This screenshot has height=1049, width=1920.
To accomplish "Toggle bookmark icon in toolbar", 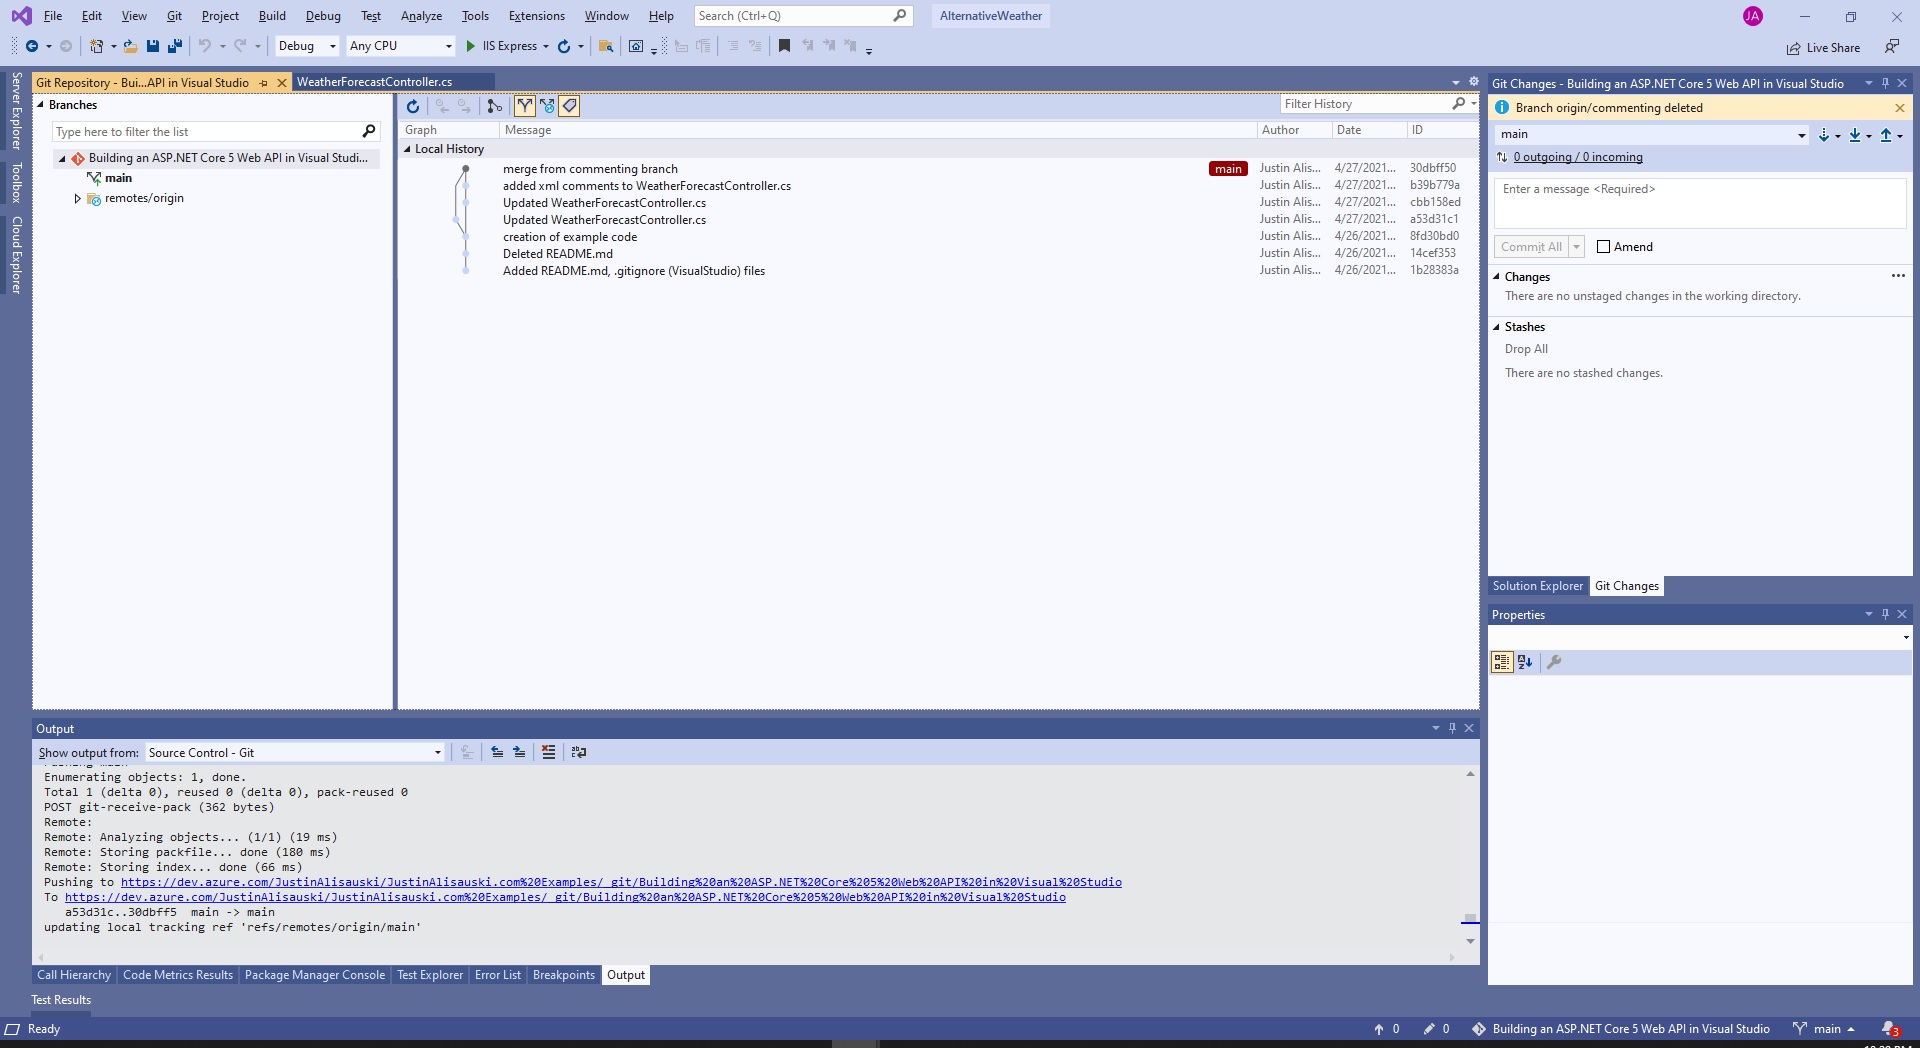I will (x=785, y=46).
